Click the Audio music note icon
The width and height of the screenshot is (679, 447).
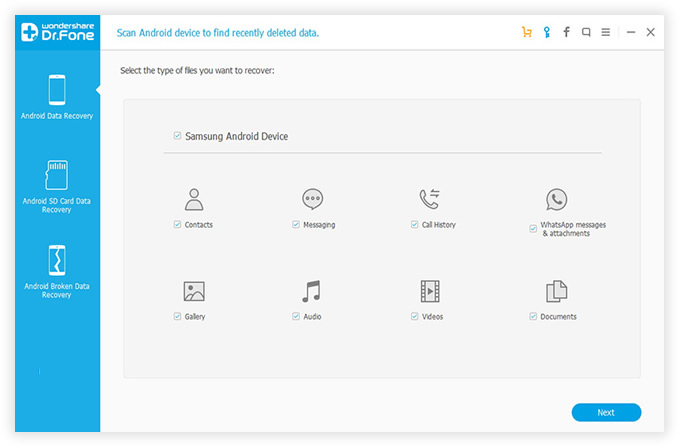(311, 291)
